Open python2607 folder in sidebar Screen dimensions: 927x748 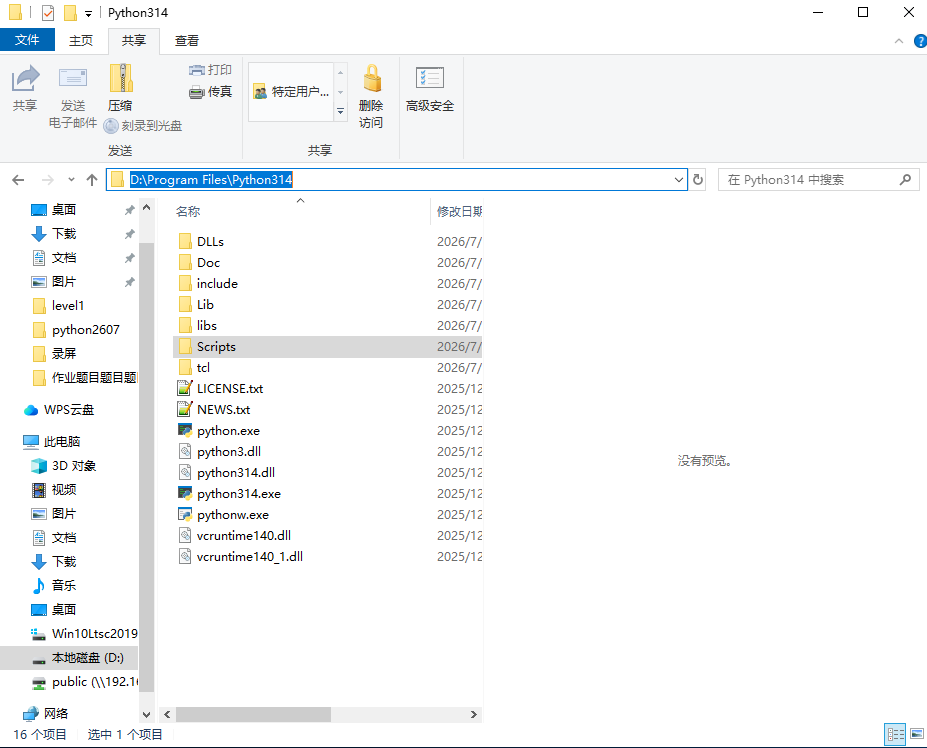point(86,330)
